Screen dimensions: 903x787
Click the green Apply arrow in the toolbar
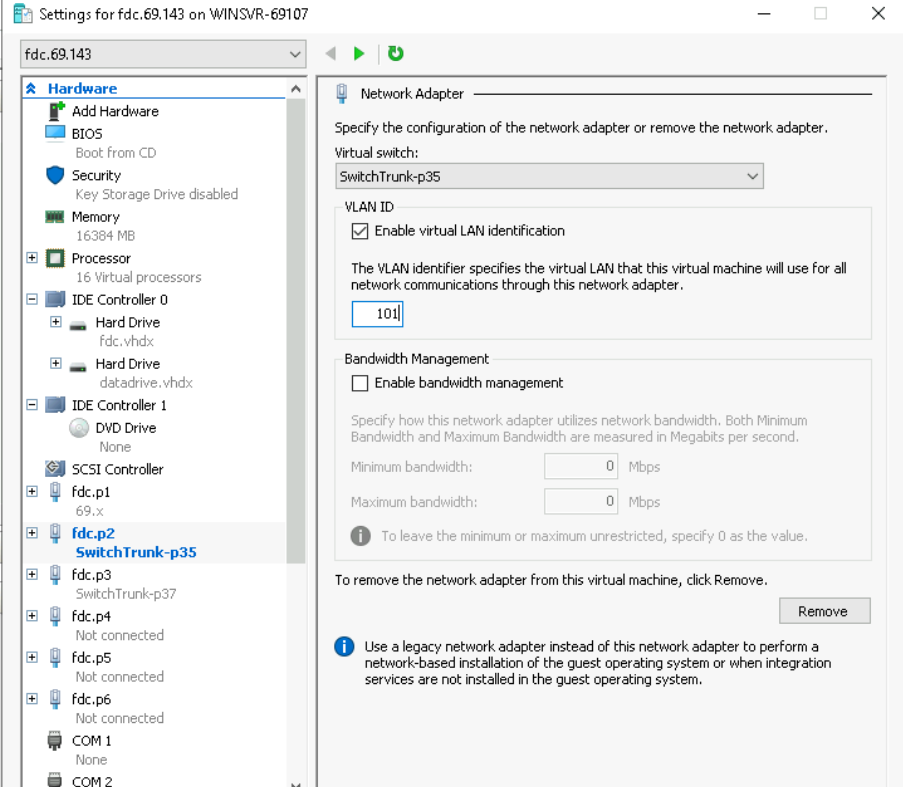tap(359, 53)
